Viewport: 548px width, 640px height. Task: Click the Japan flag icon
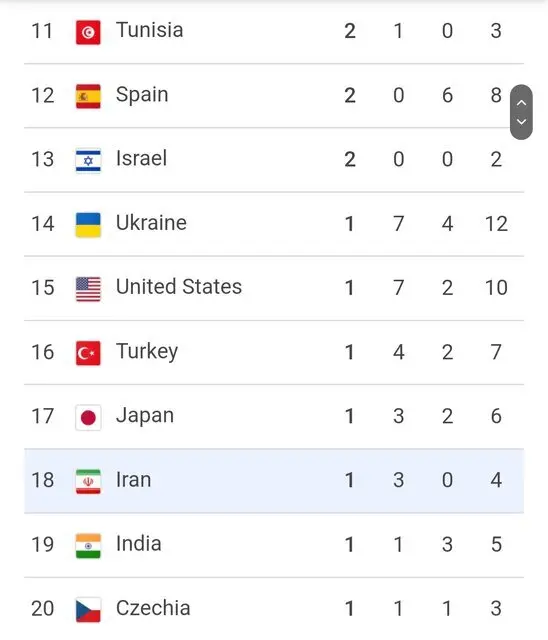click(88, 418)
